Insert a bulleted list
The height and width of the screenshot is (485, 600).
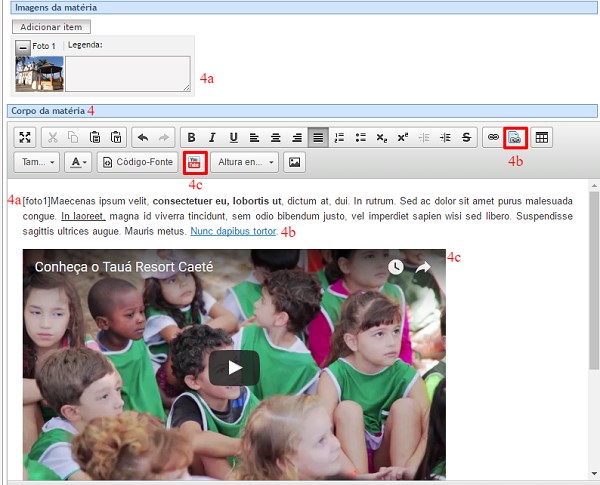click(x=360, y=137)
